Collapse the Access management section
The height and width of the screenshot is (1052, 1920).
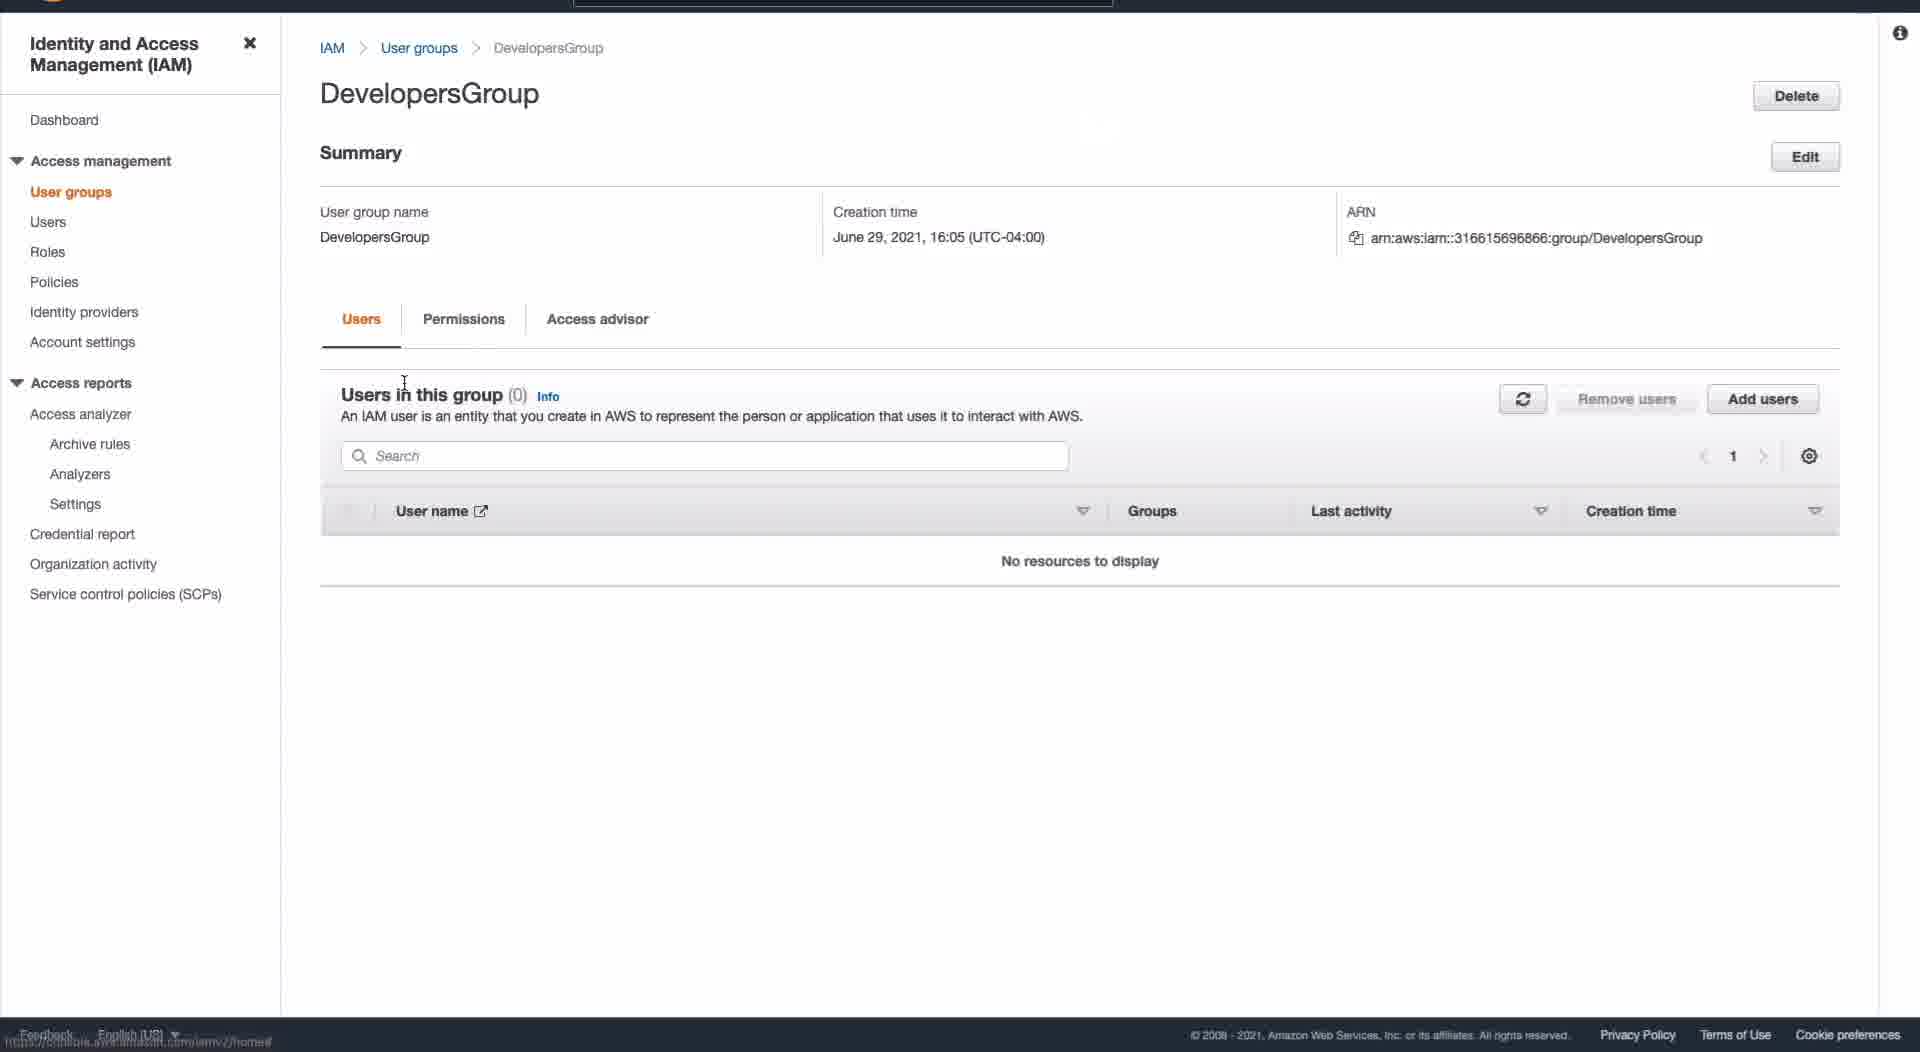17,161
